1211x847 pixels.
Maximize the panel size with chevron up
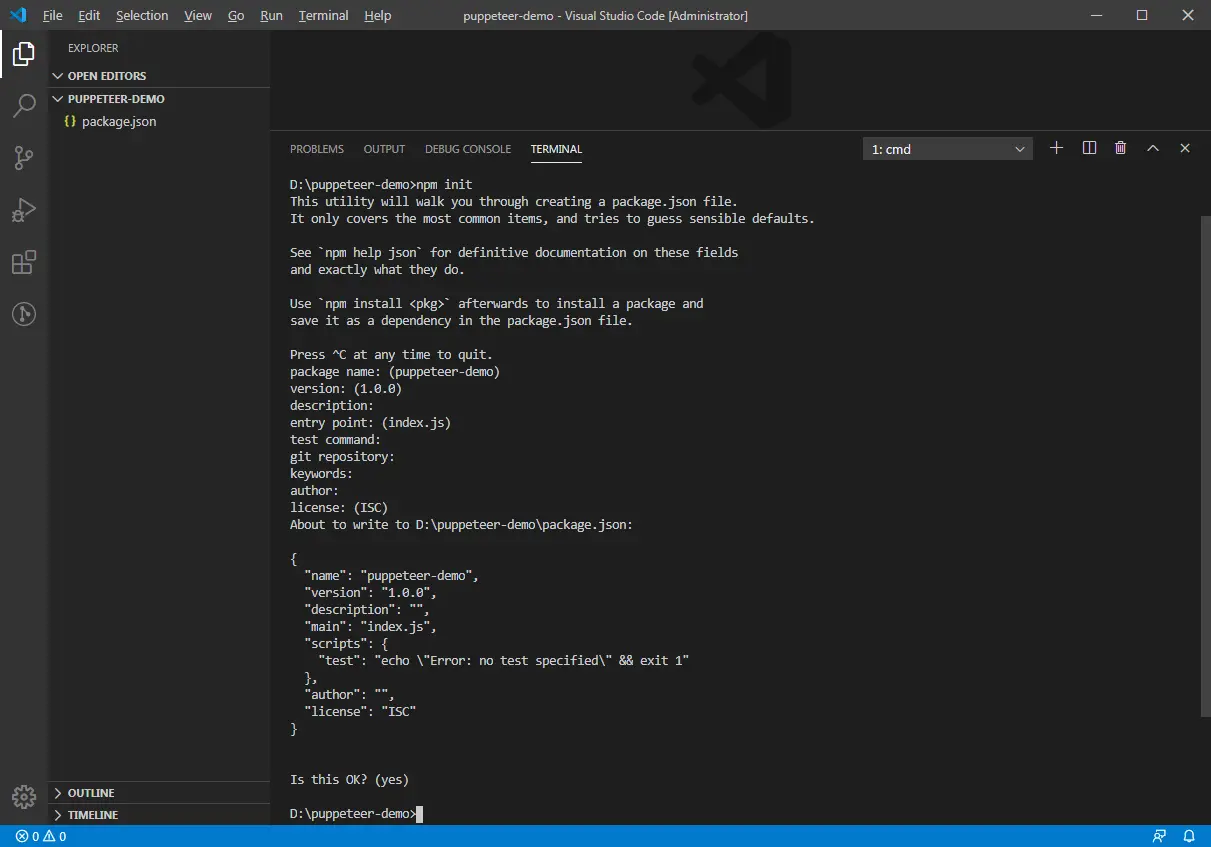[x=1152, y=148]
